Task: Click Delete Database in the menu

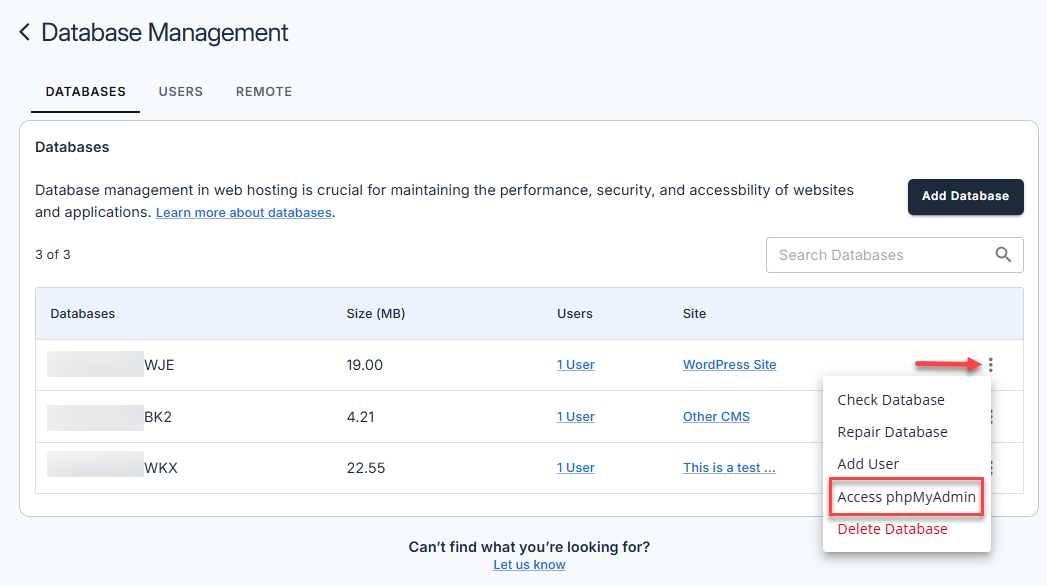Action: click(892, 529)
